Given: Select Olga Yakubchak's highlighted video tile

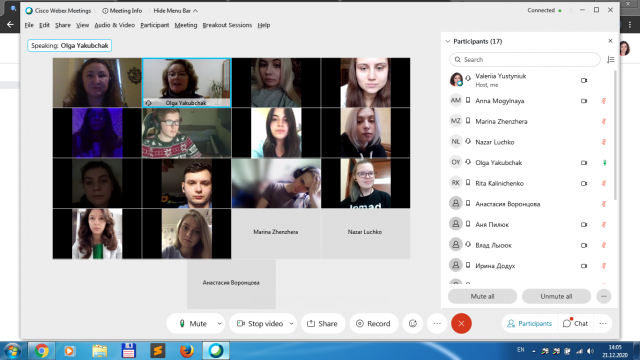Looking at the screenshot, I should (187, 82).
